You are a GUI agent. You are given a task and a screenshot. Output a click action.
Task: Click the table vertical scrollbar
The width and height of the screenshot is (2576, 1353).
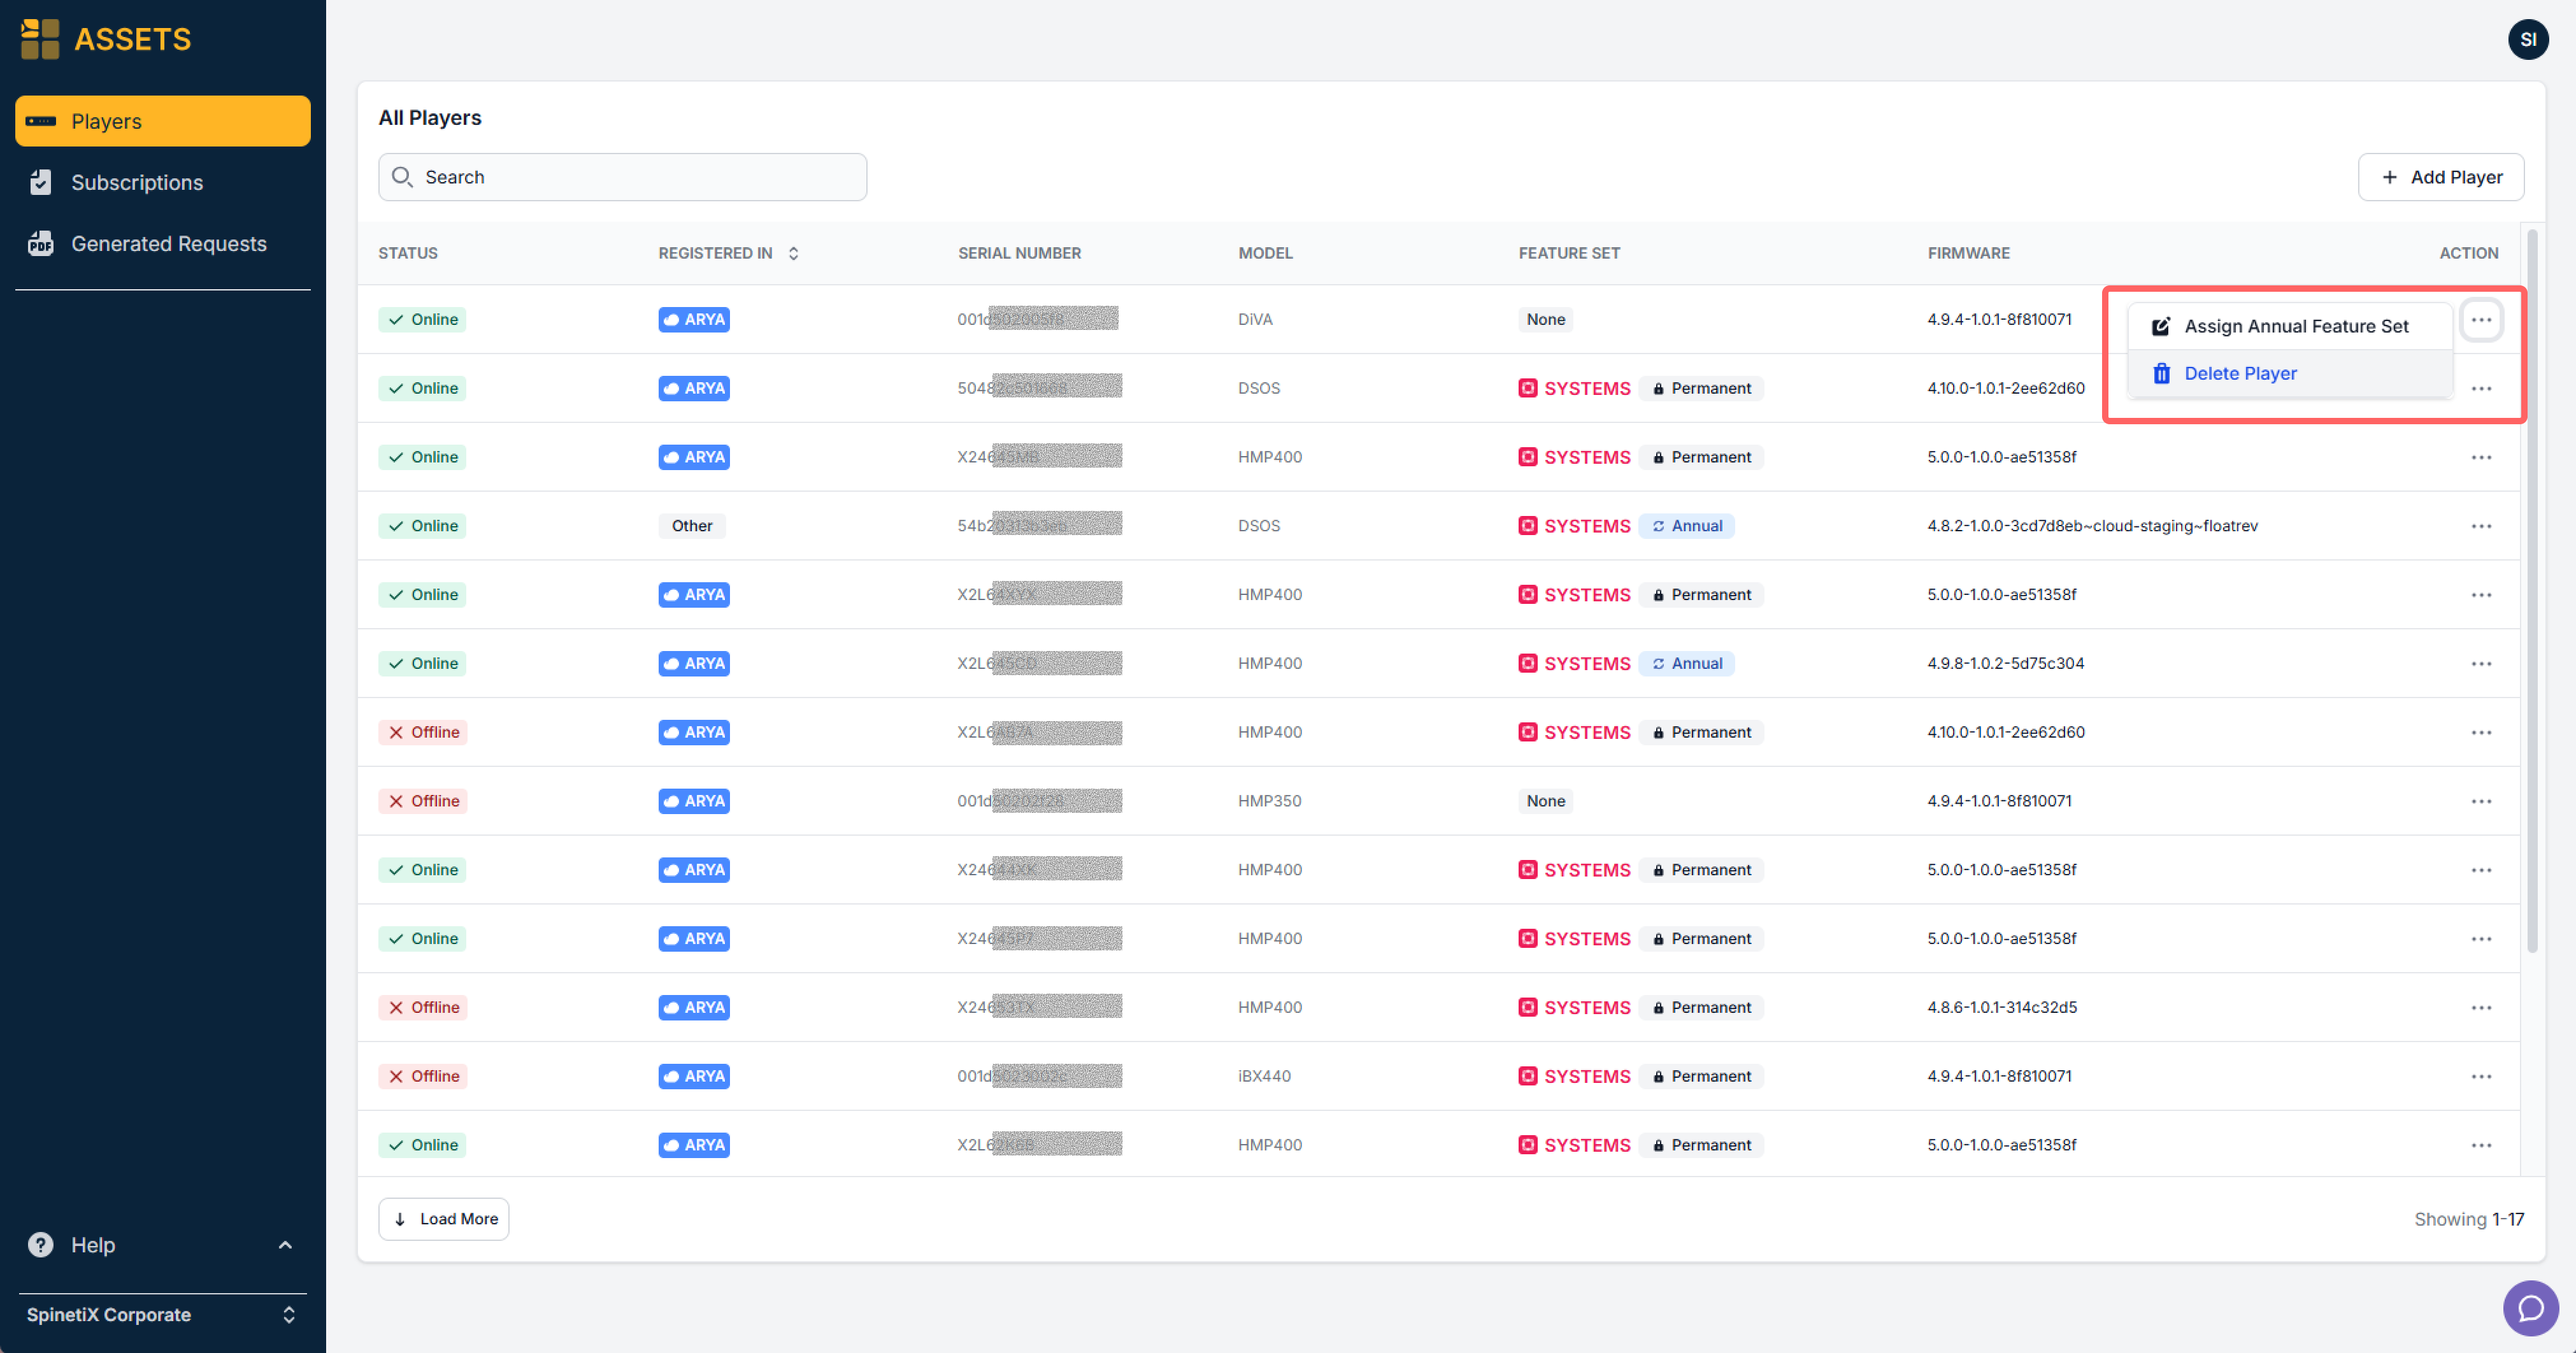2532,590
